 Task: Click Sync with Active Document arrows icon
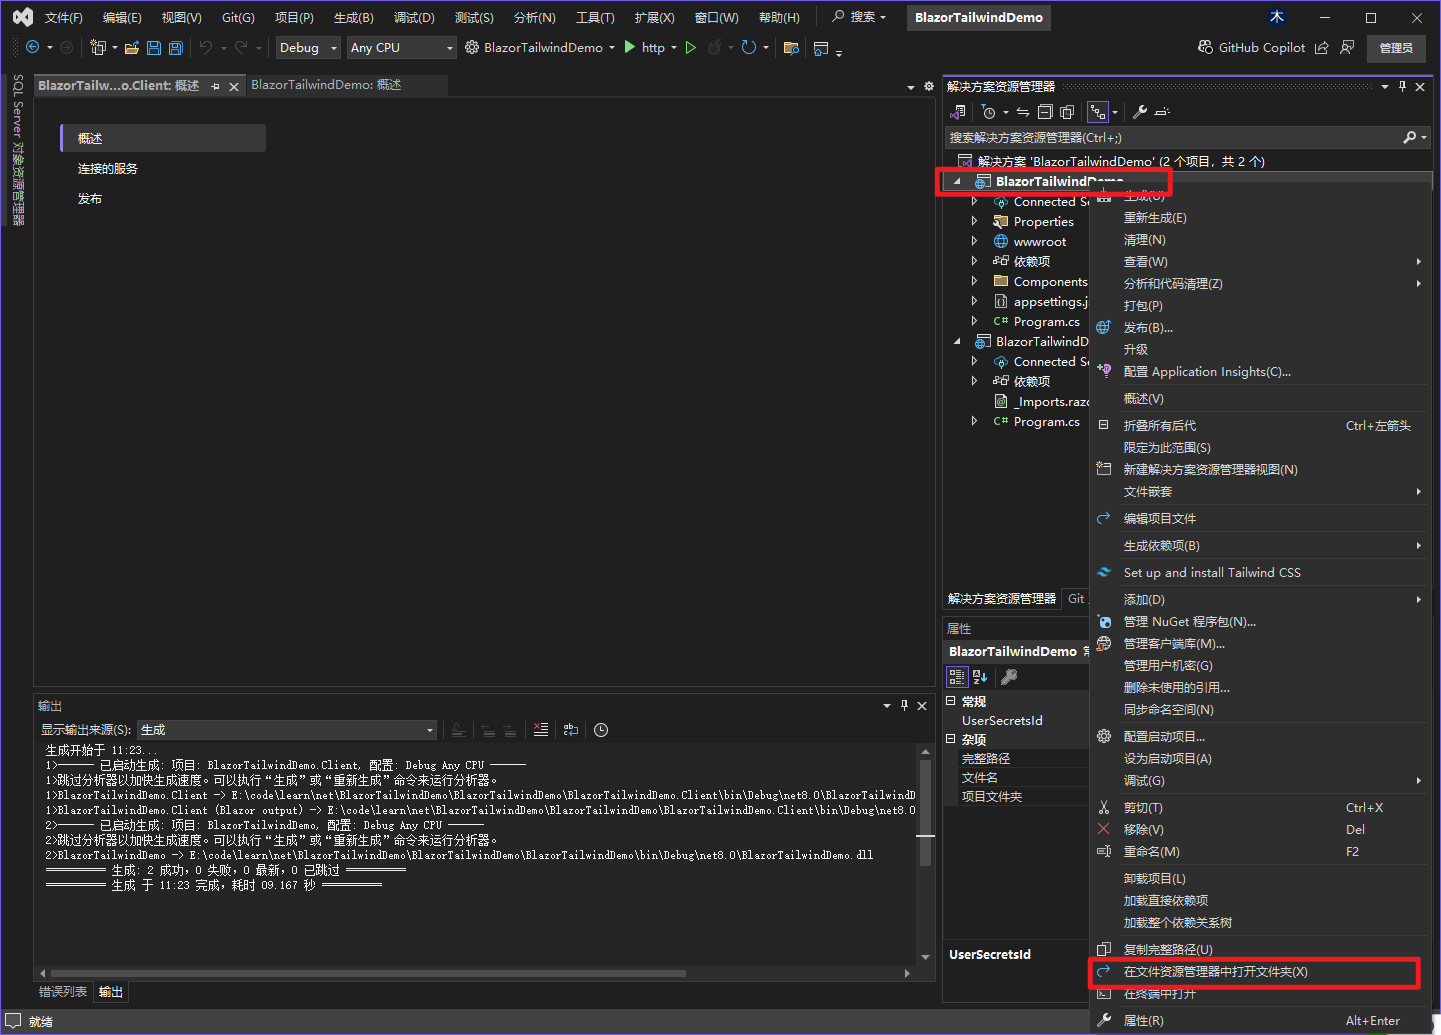point(1022,112)
